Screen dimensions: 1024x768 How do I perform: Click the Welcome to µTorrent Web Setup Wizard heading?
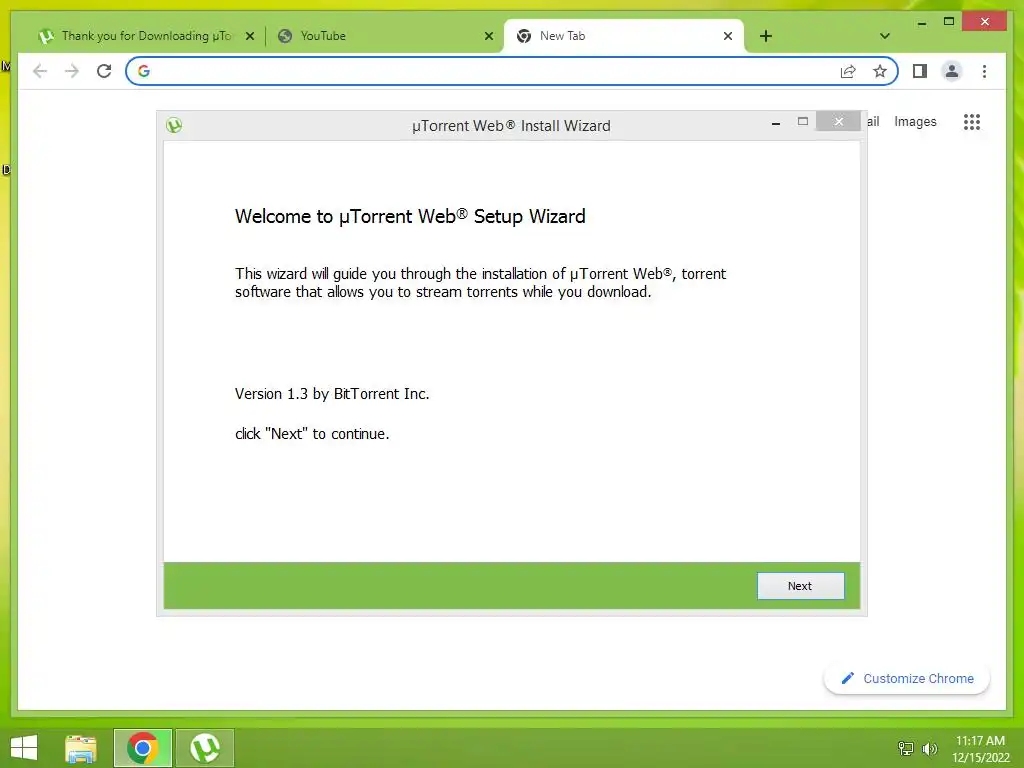coord(410,216)
